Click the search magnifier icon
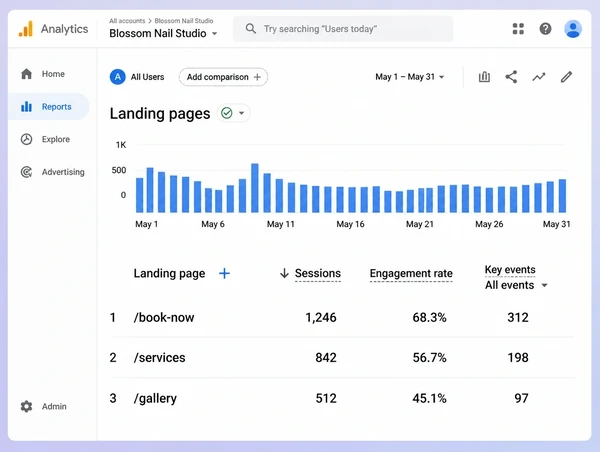This screenshot has width=600, height=452. click(x=251, y=29)
